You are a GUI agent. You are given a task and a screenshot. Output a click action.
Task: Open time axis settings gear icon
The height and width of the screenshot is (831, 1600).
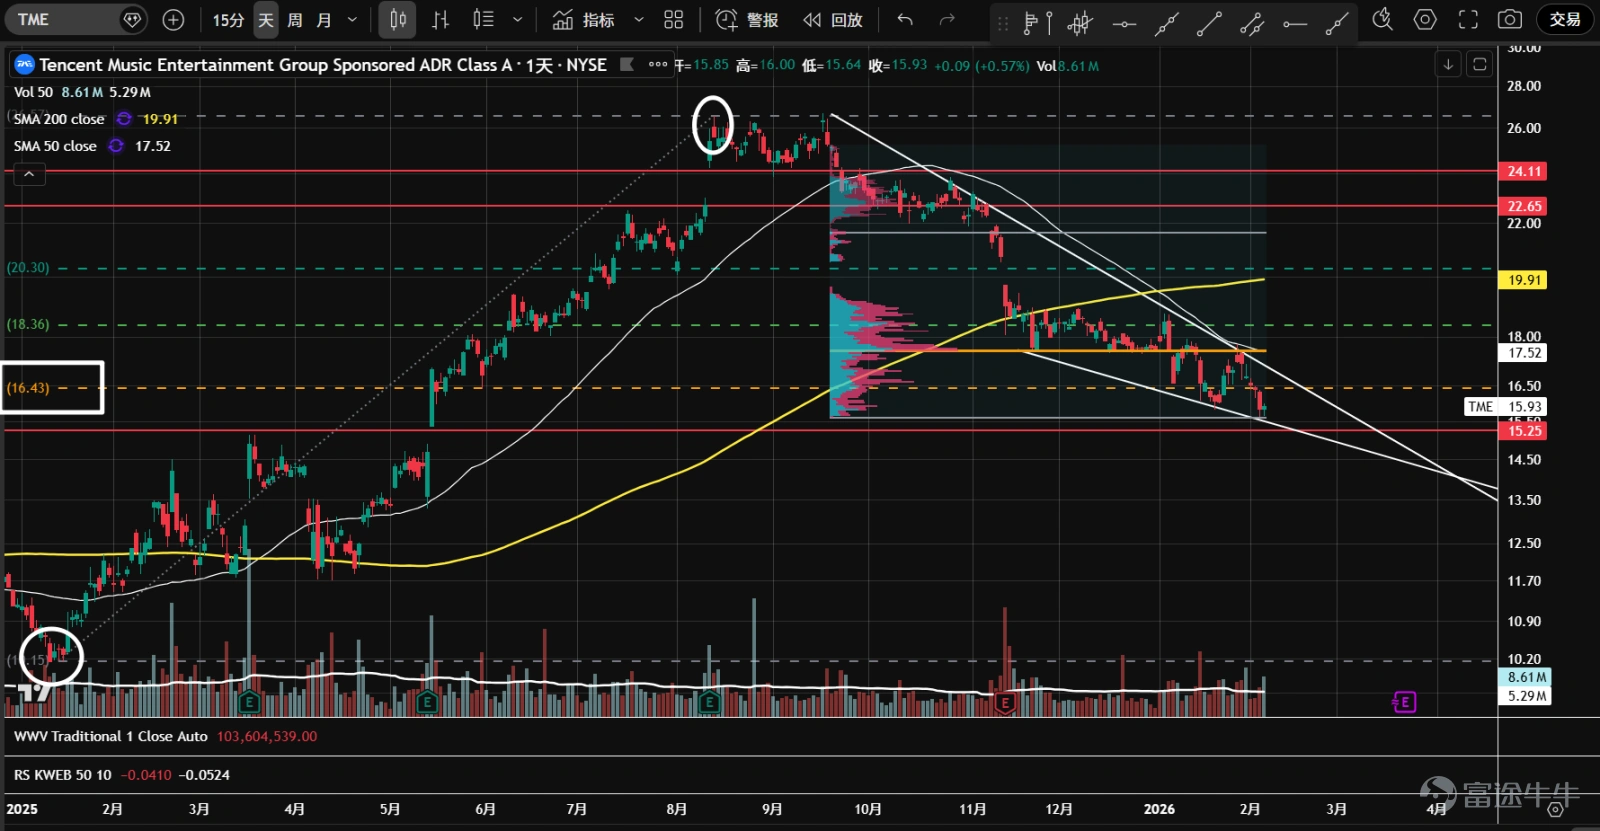(1557, 809)
